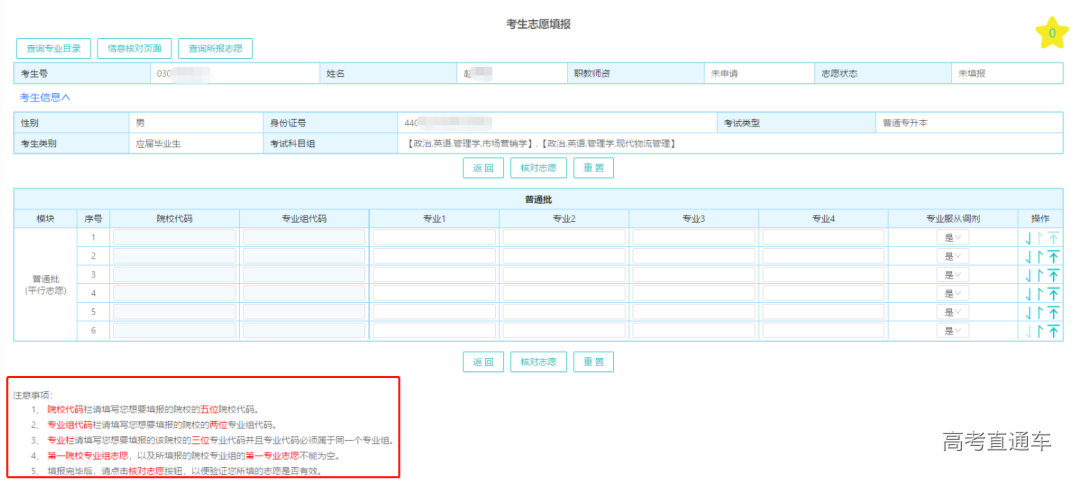1080x481 pixels.
Task: Send row 6 choice to the top
Action: [x=1054, y=331]
